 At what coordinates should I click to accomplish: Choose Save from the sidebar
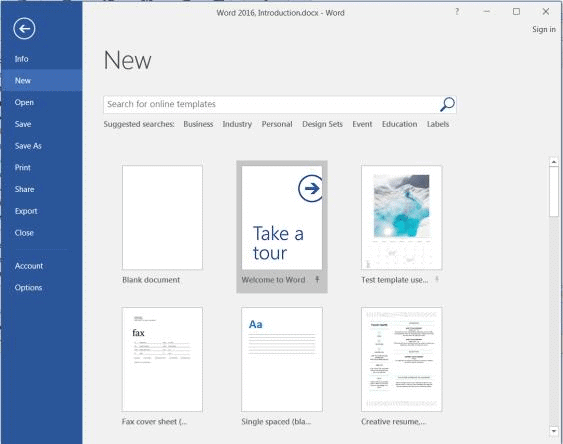pos(42,124)
